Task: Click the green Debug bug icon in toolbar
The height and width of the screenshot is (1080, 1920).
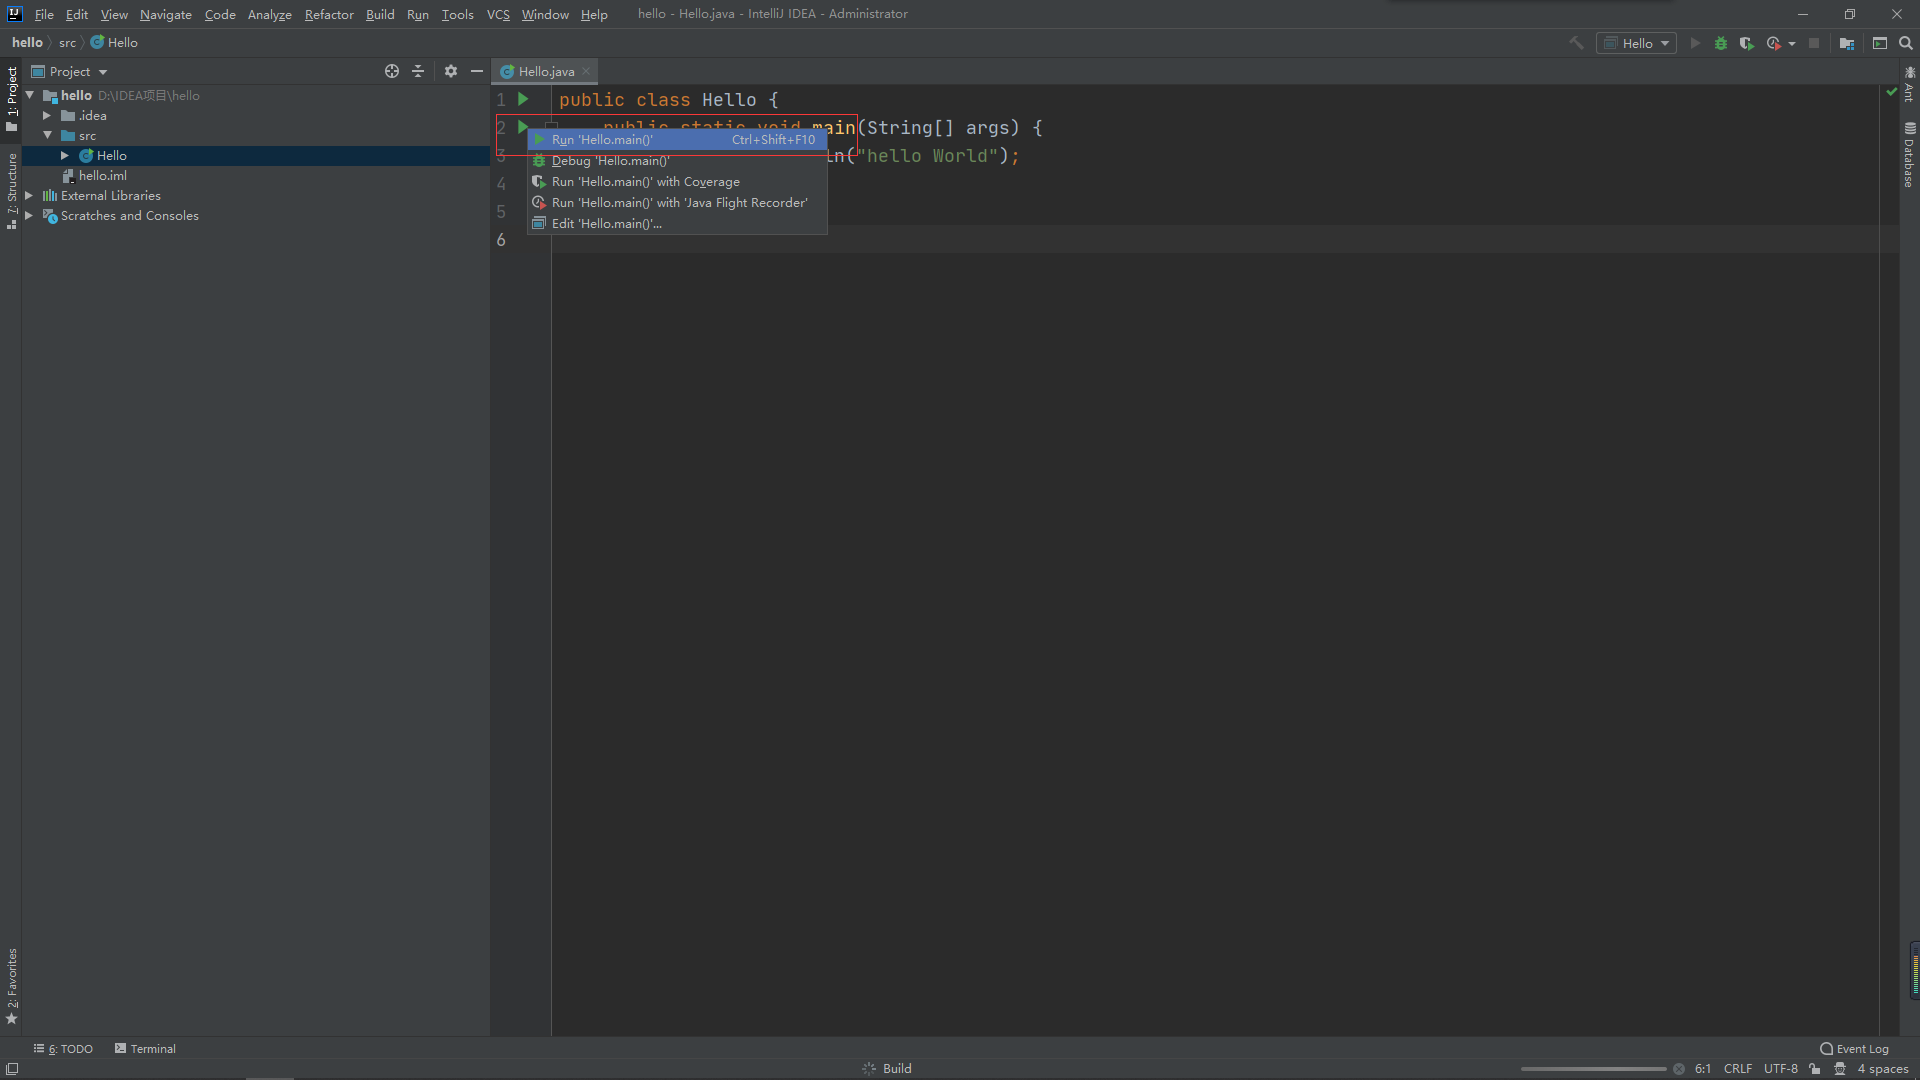Action: [1720, 43]
